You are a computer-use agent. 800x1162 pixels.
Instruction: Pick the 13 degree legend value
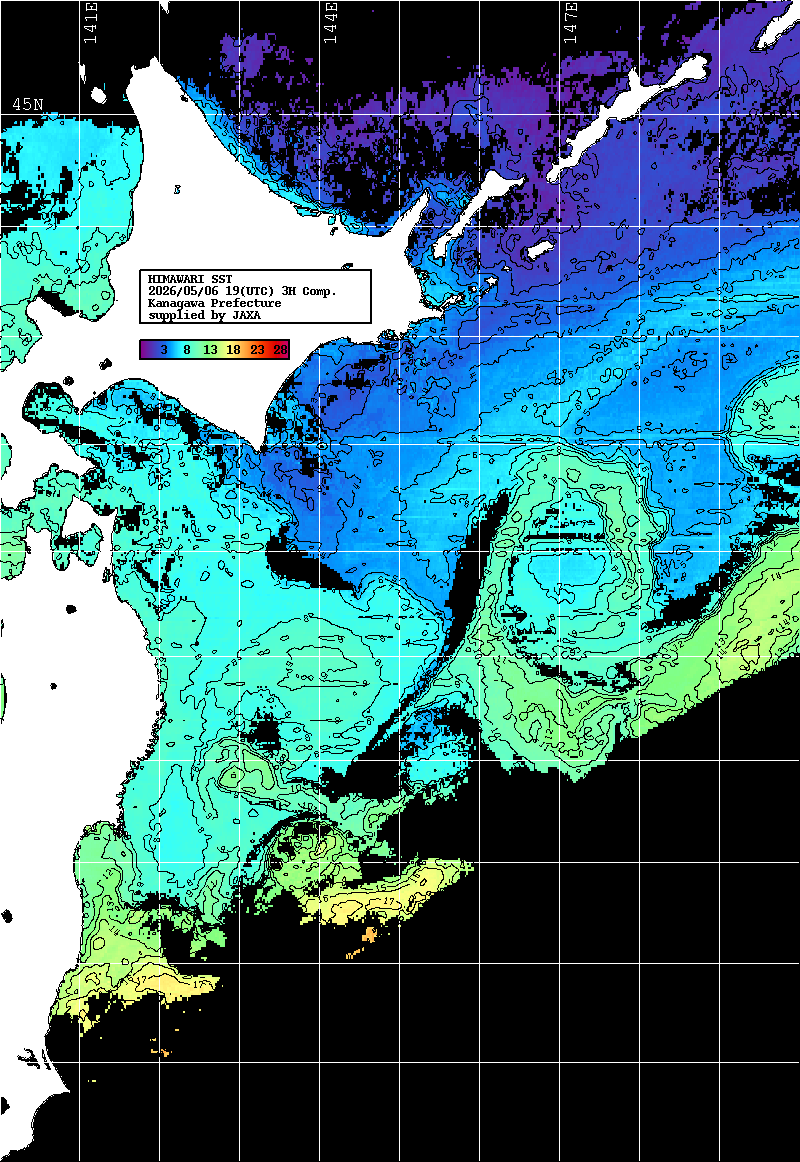pos(210,350)
